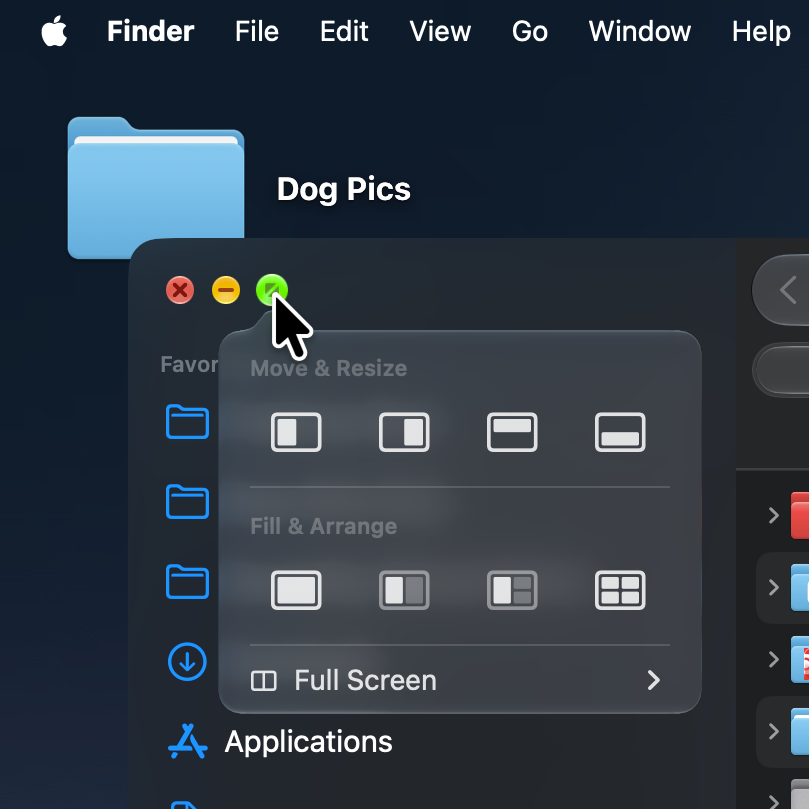Tile window to bottom half
The image size is (809, 809).
tap(620, 432)
